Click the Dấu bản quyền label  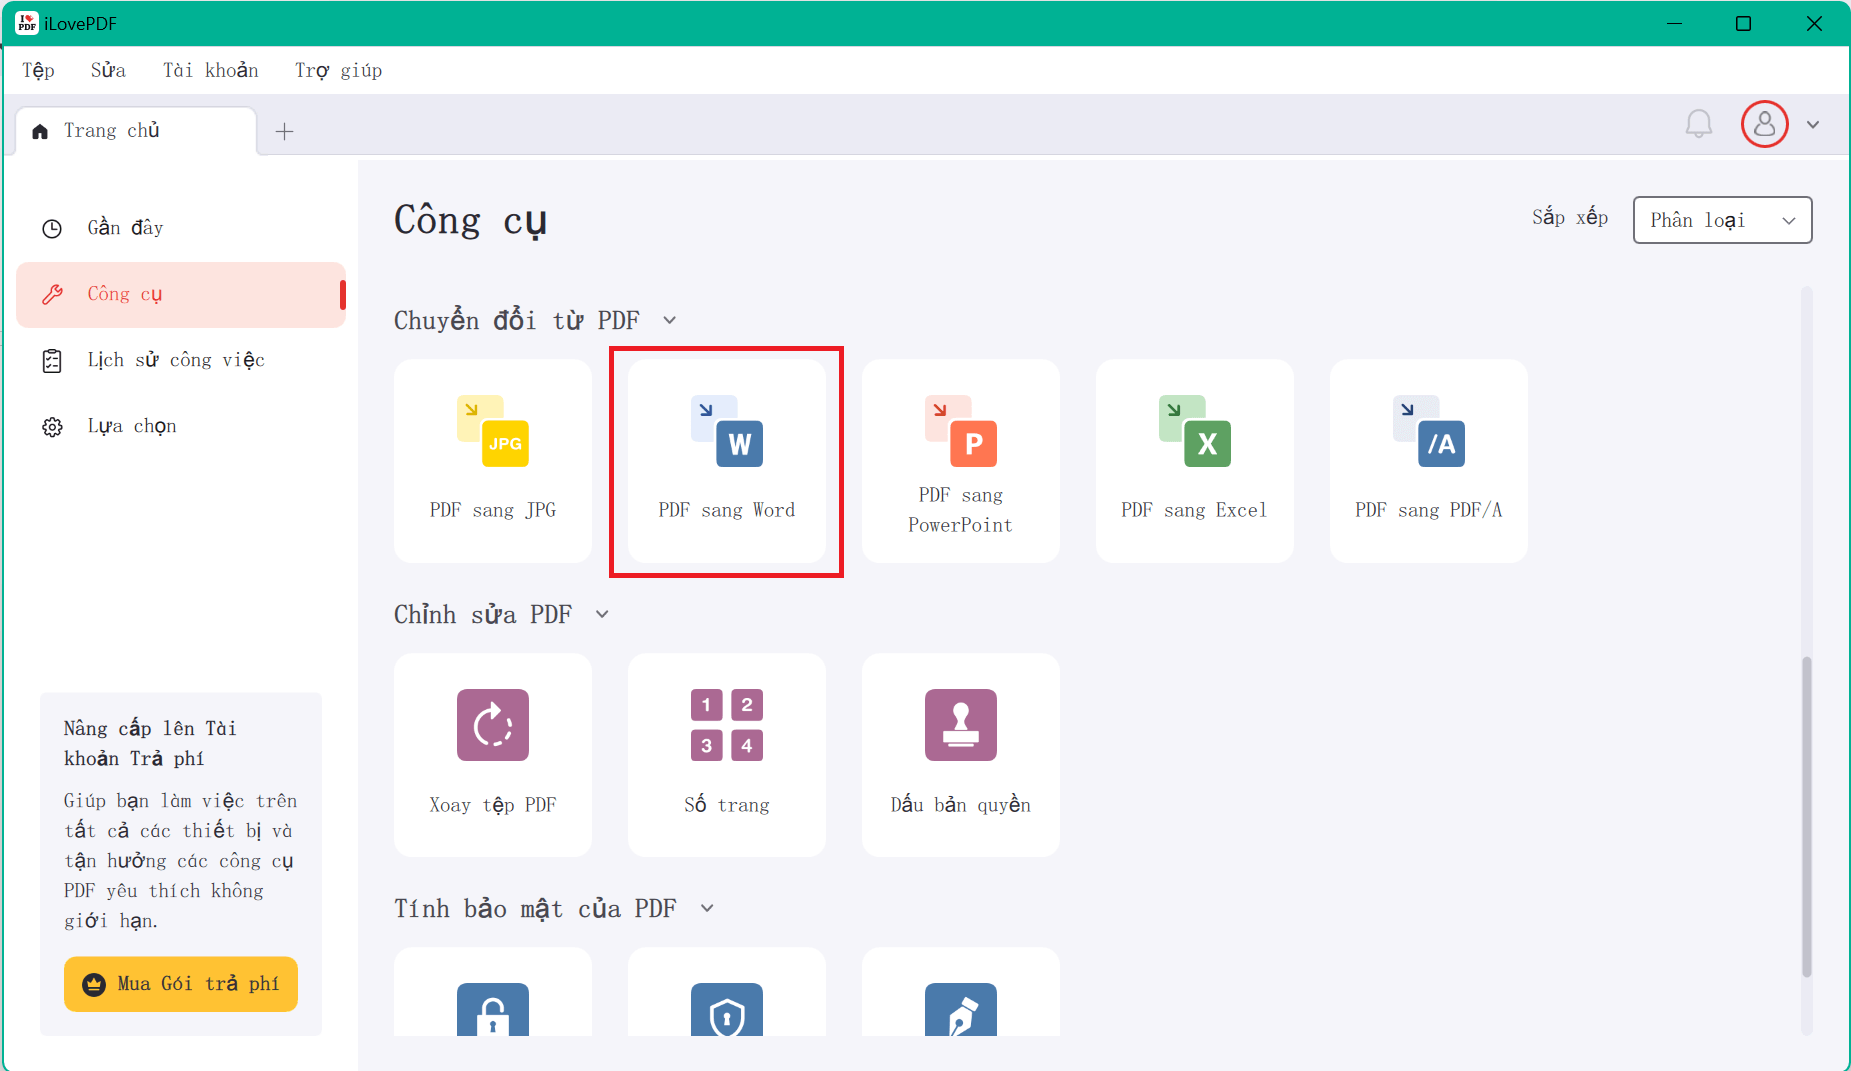(x=961, y=805)
